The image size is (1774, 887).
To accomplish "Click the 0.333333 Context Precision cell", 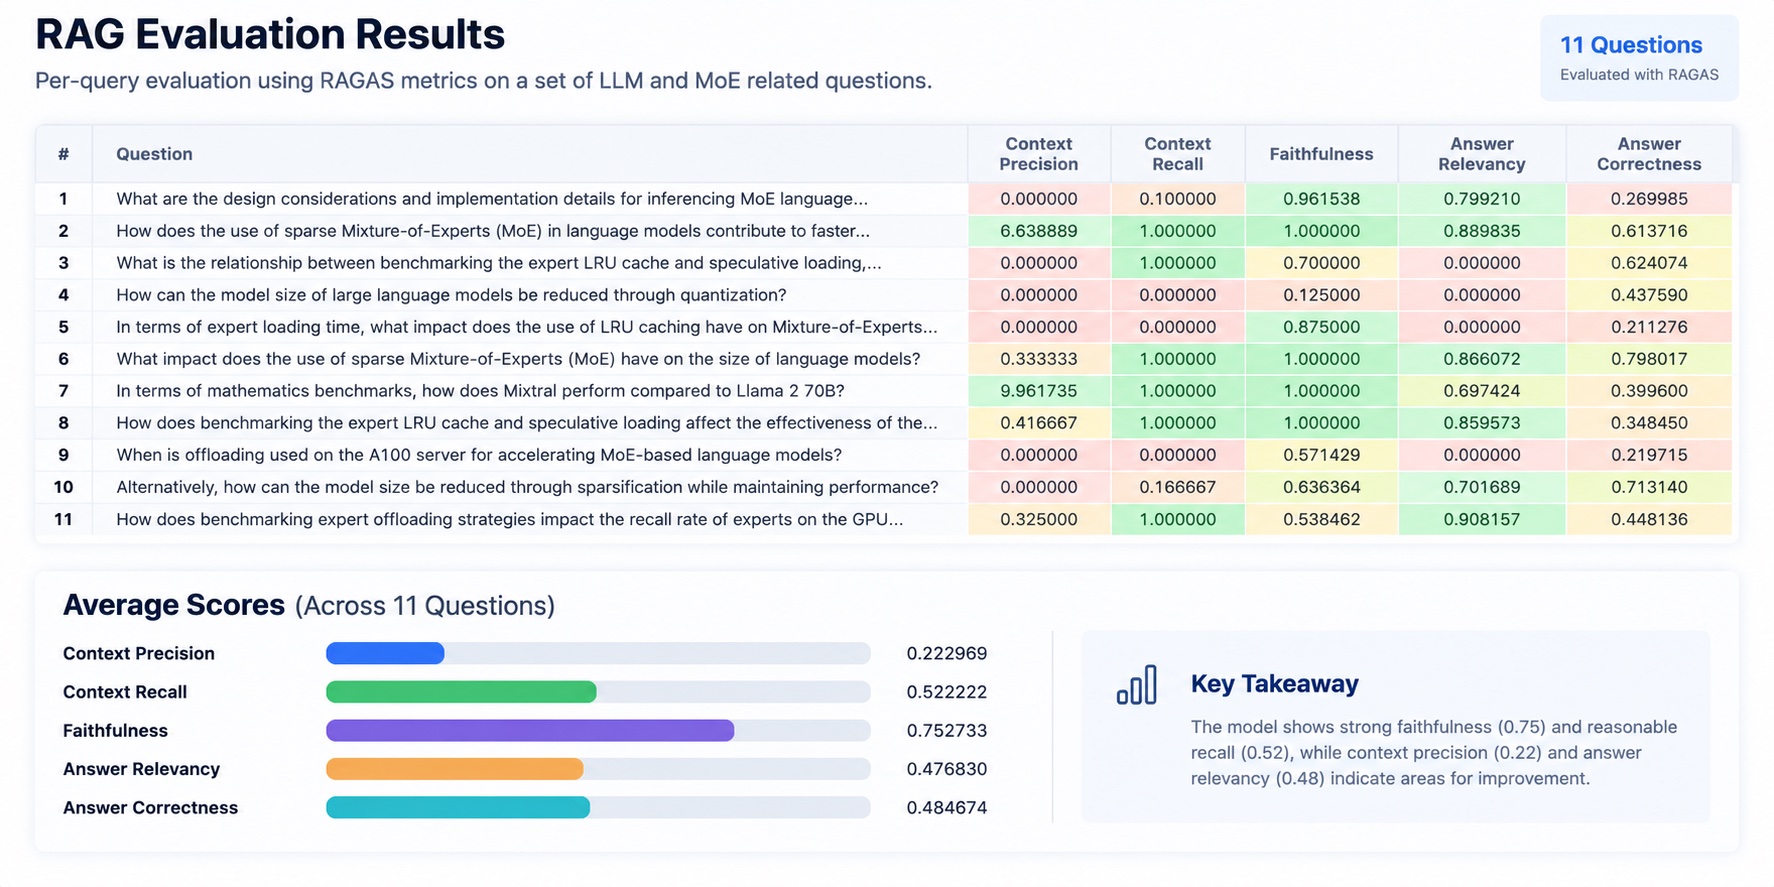I will (x=1039, y=359).
